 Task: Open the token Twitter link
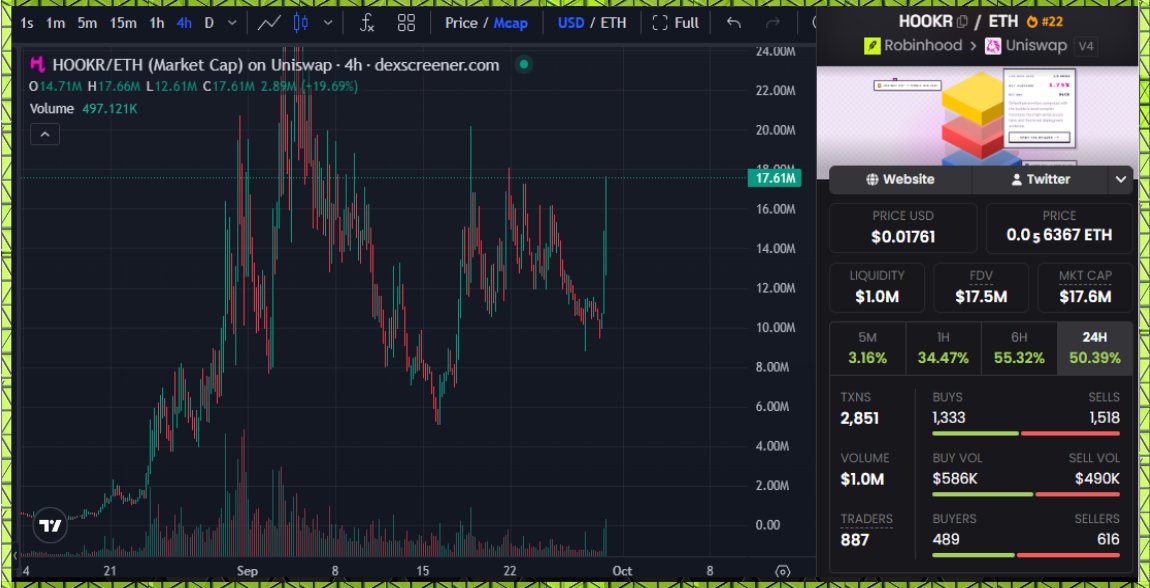pos(1041,180)
